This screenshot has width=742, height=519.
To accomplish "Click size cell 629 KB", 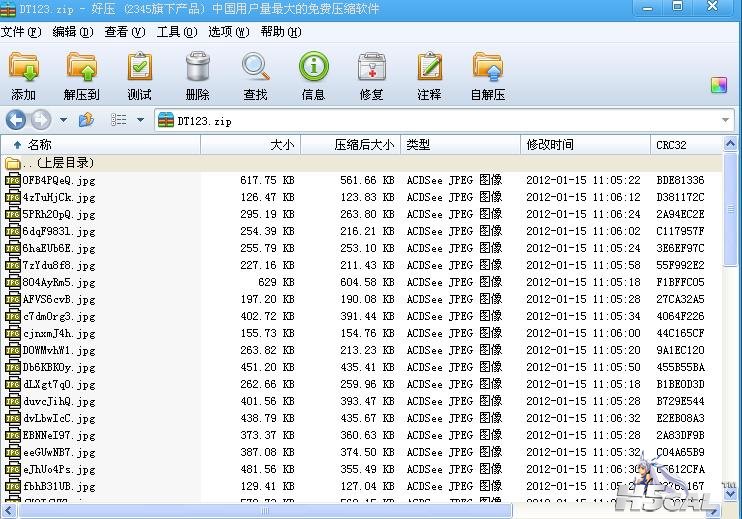I will (276, 282).
